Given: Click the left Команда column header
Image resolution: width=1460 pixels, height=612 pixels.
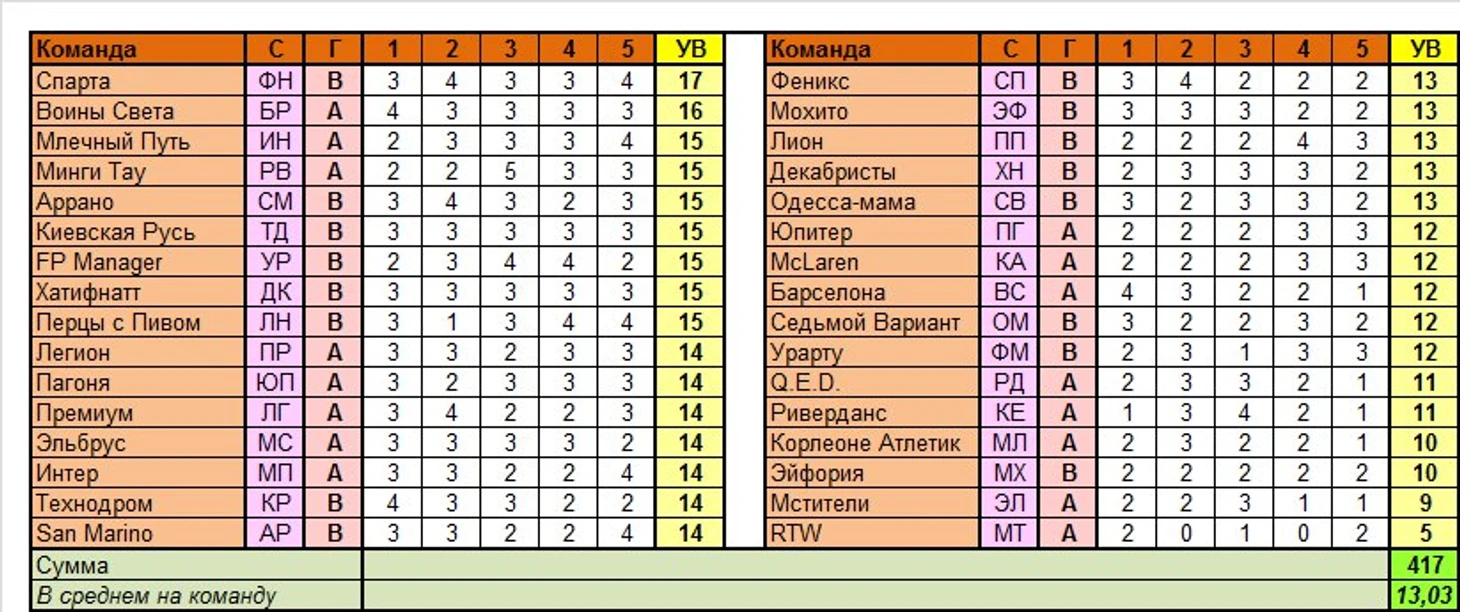Looking at the screenshot, I should coord(139,49).
